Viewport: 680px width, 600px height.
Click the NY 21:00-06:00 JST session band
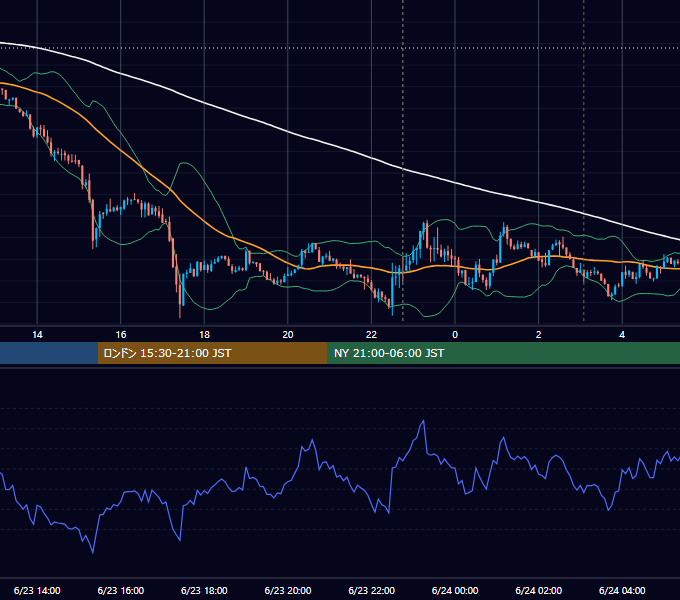pos(503,353)
